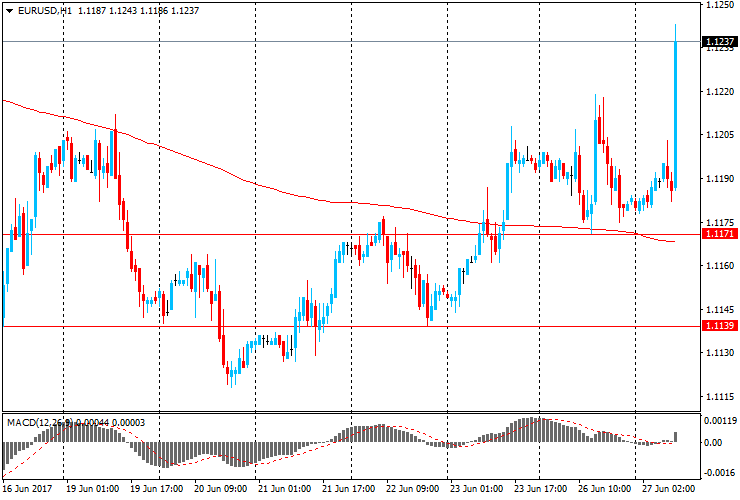Select the EURUSD,H1 chart title text

(x=45, y=10)
